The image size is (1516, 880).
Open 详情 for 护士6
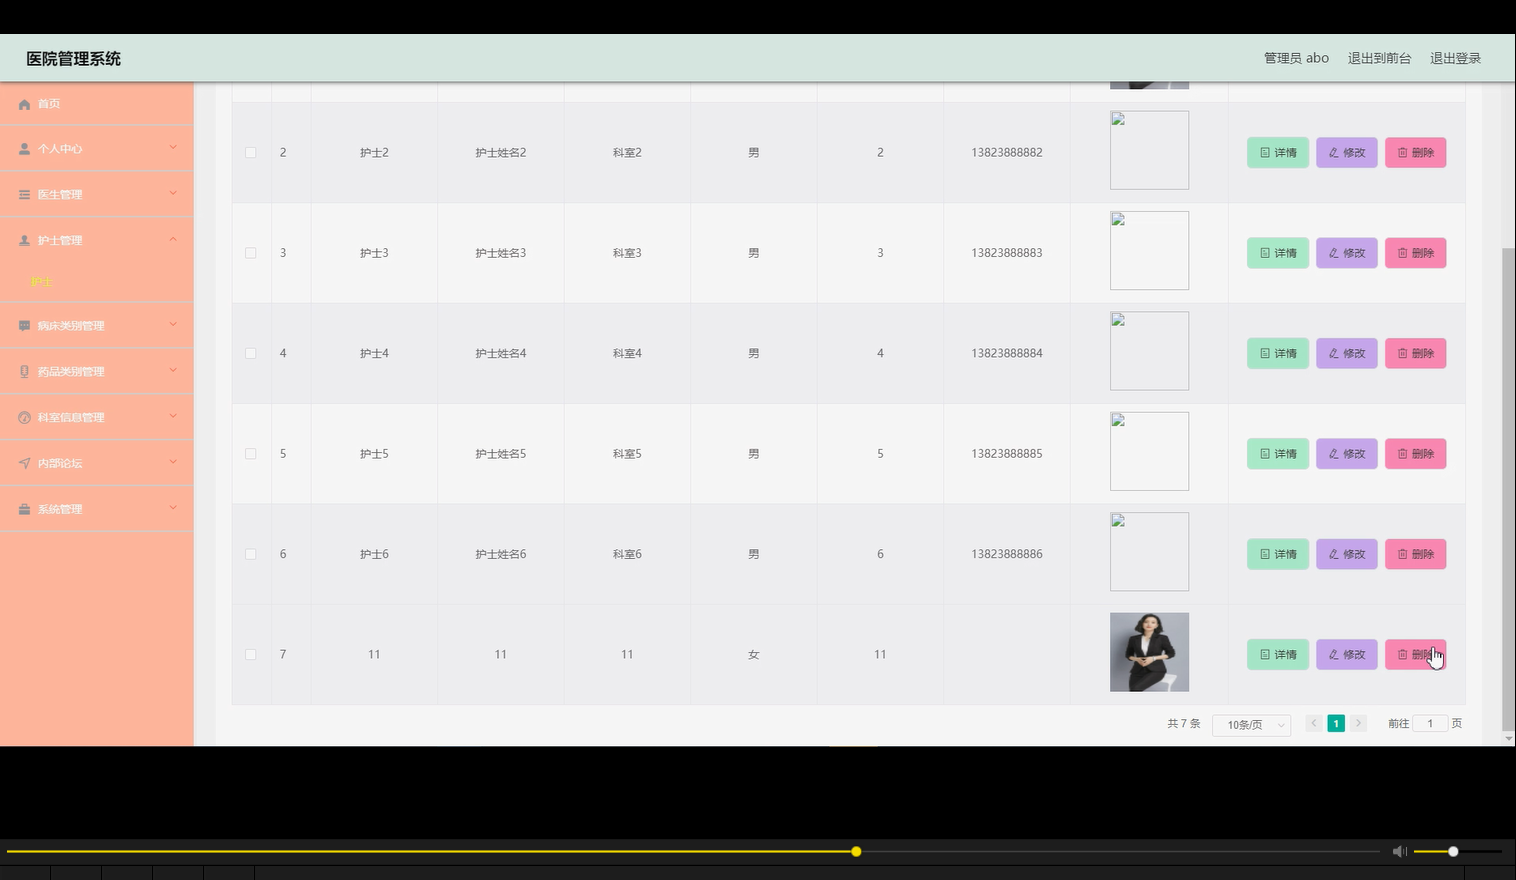click(x=1277, y=554)
